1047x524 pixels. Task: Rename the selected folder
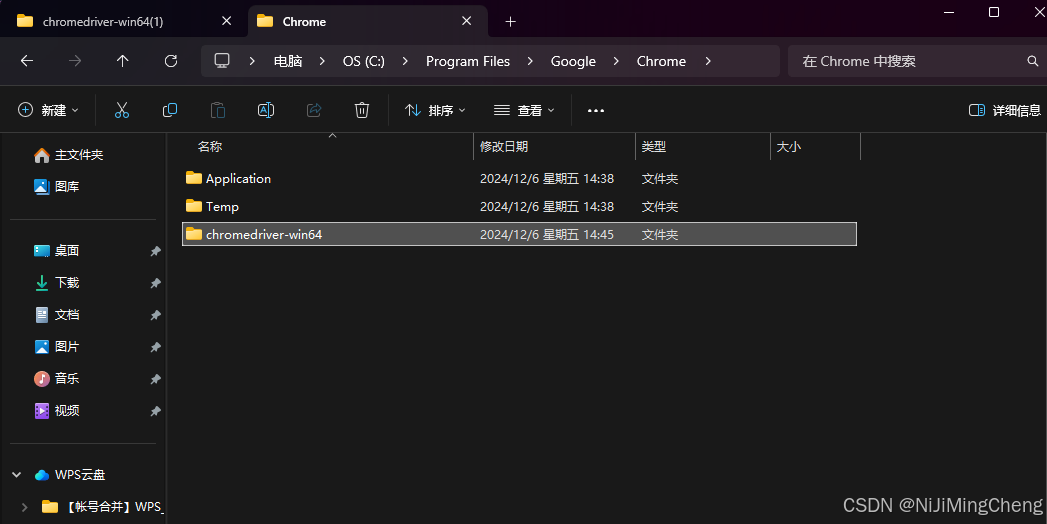tap(266, 110)
